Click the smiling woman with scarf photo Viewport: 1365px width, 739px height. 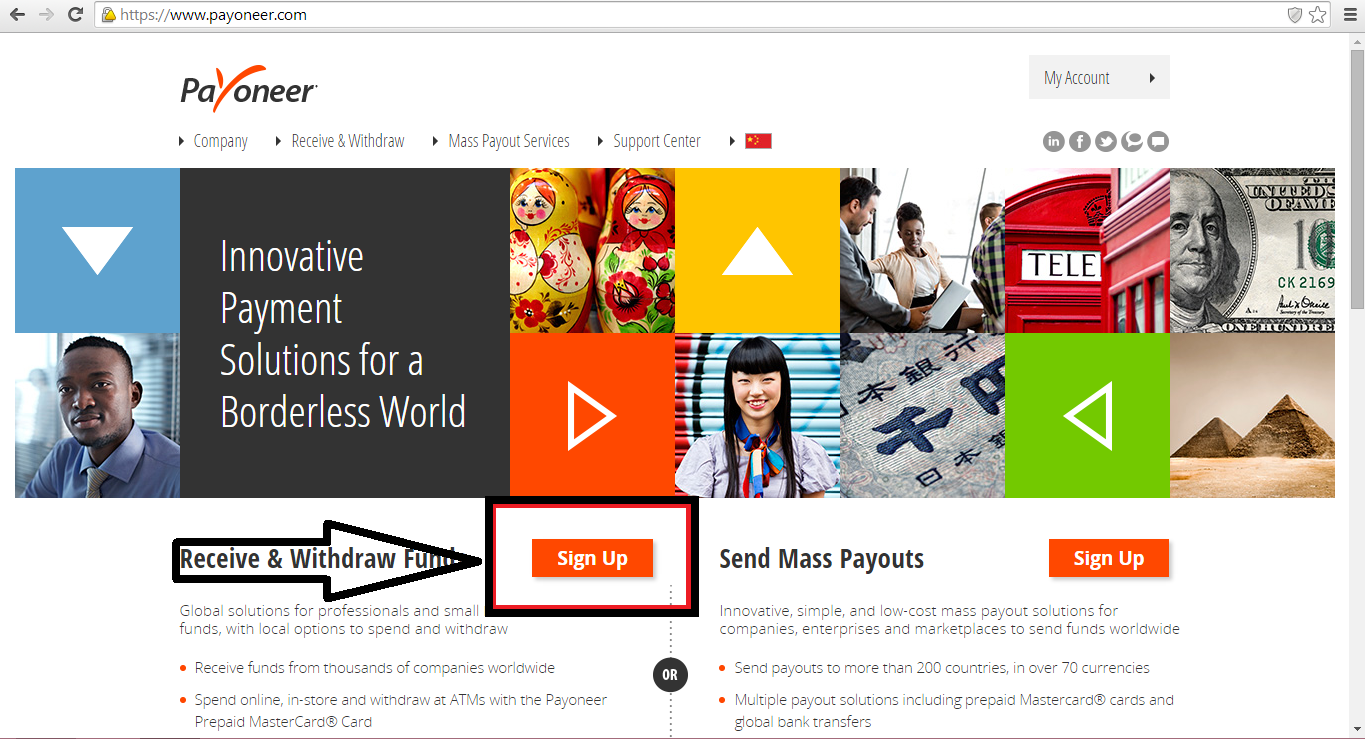pos(757,415)
